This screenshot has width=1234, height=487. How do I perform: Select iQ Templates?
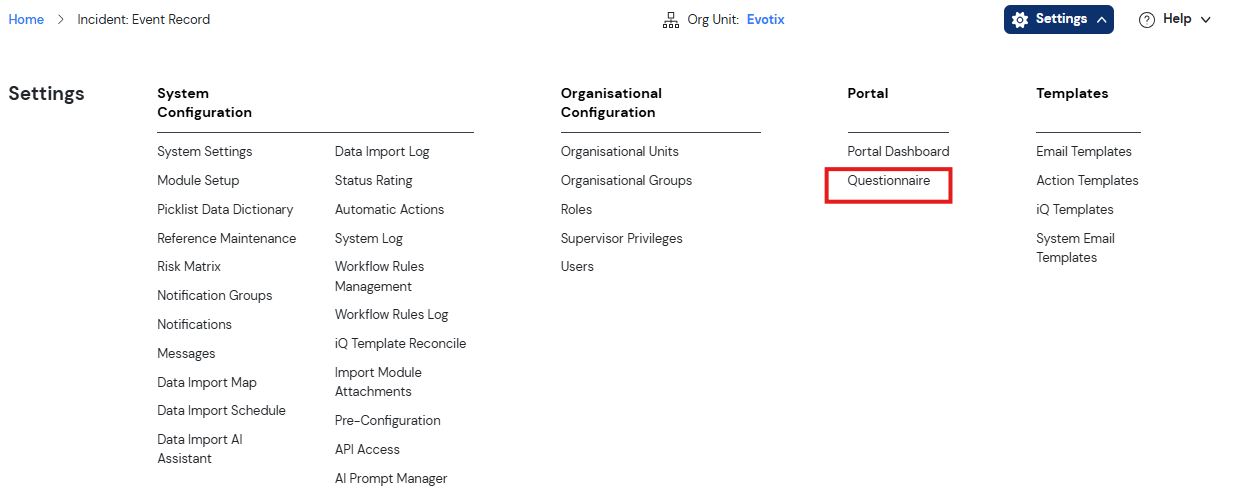[1075, 210]
